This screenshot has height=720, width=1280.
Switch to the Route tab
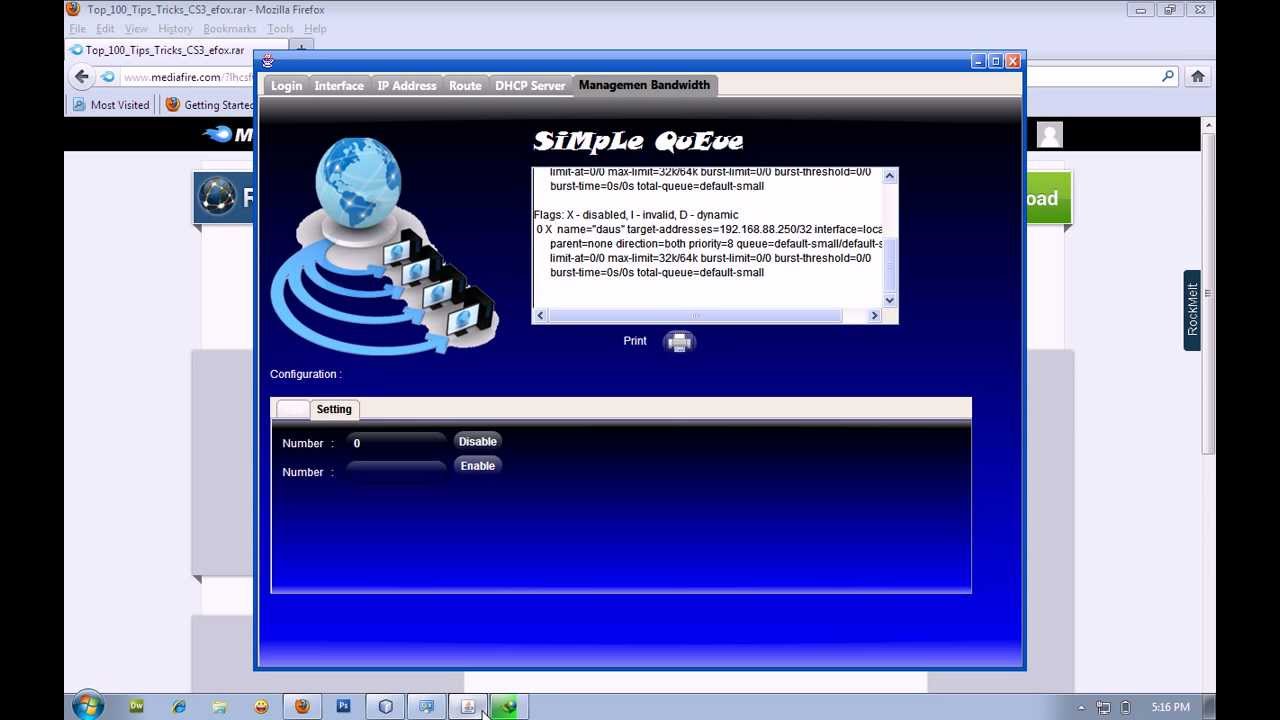465,86
